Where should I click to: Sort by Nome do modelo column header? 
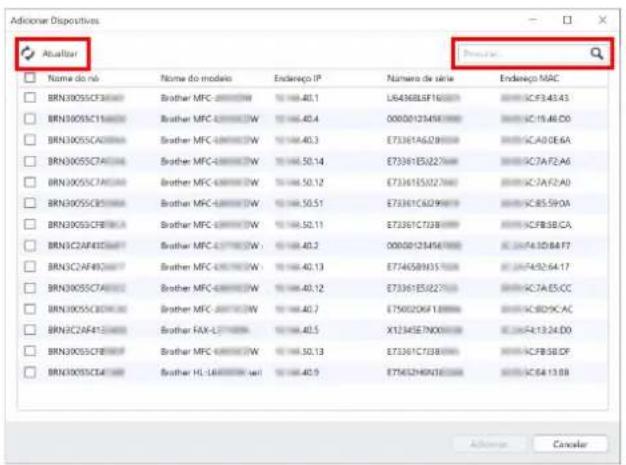pyautogui.click(x=196, y=78)
